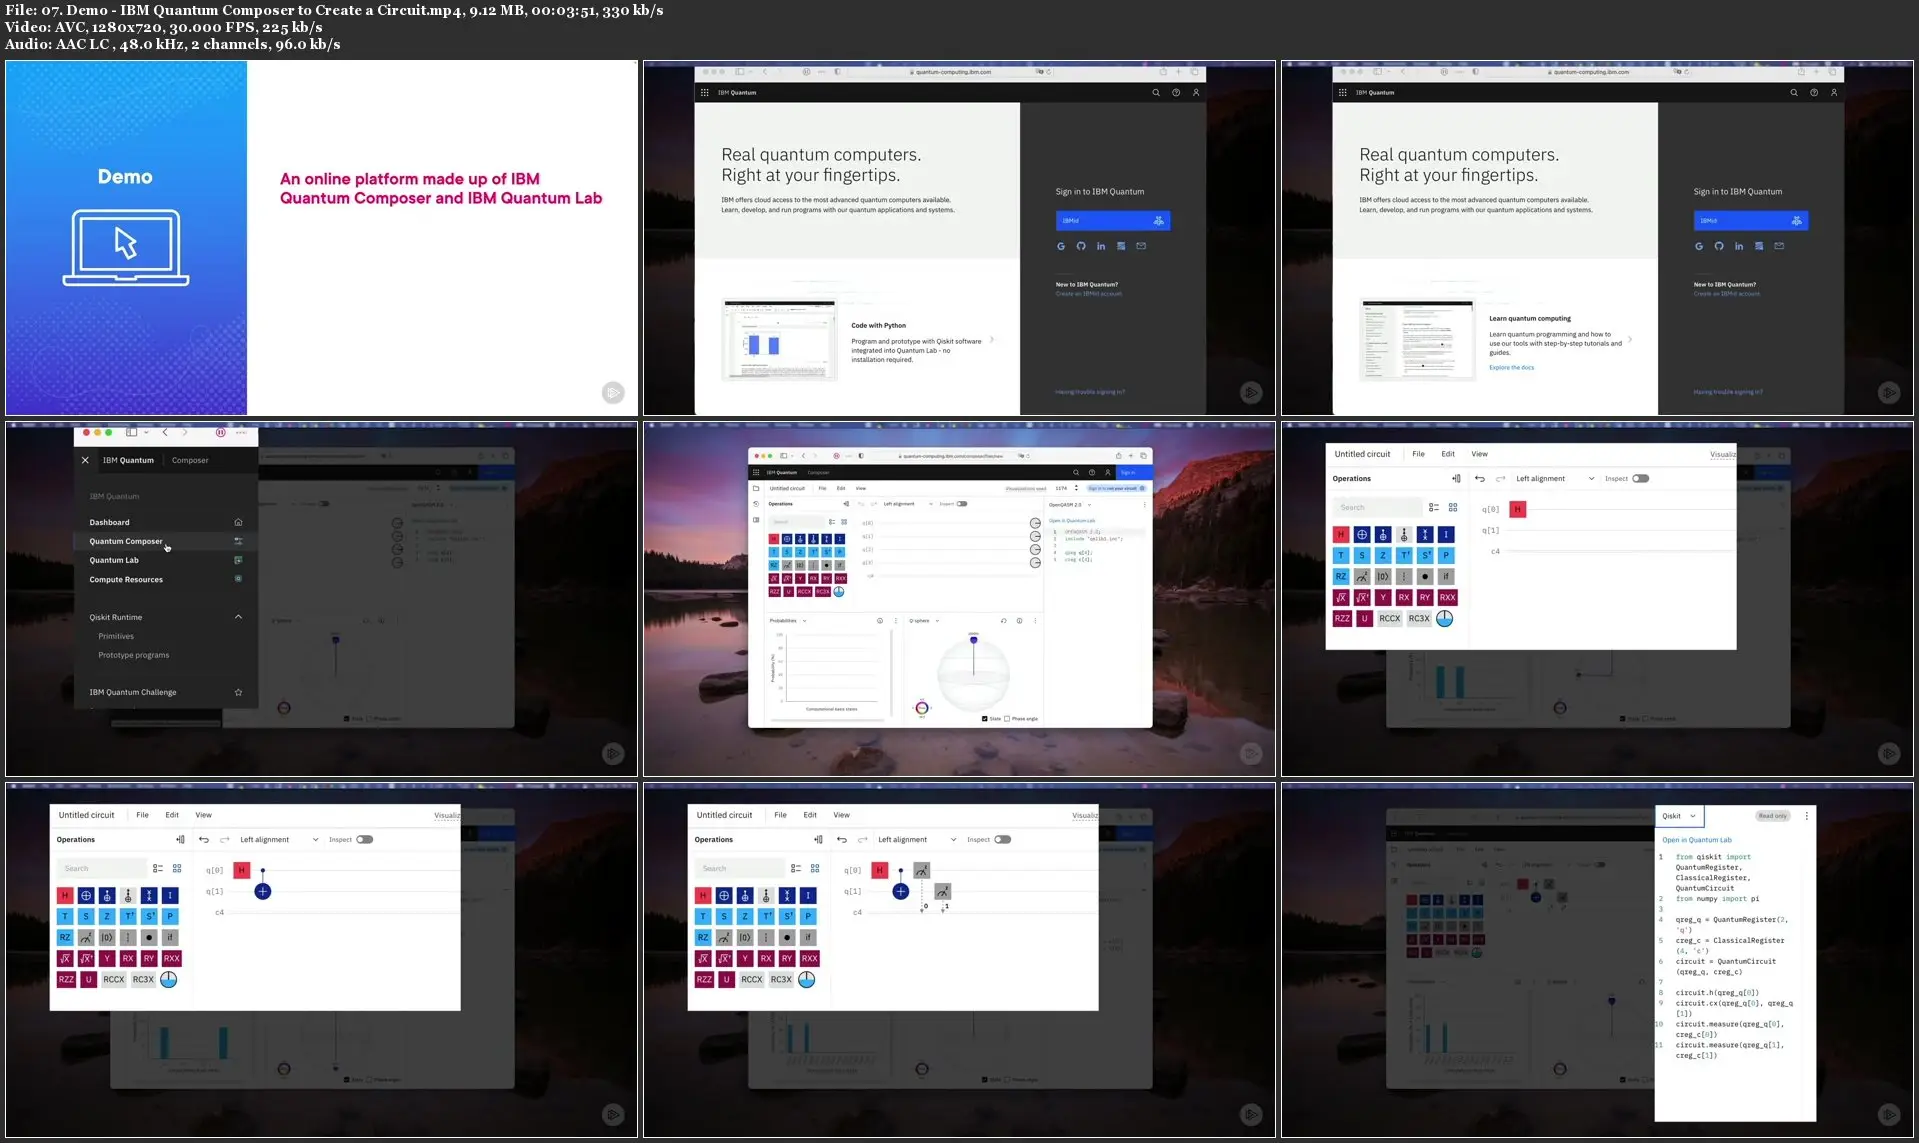The height and width of the screenshot is (1143, 1919).
Task: Open View menu in measurement circuit frame
Action: pyautogui.click(x=842, y=815)
